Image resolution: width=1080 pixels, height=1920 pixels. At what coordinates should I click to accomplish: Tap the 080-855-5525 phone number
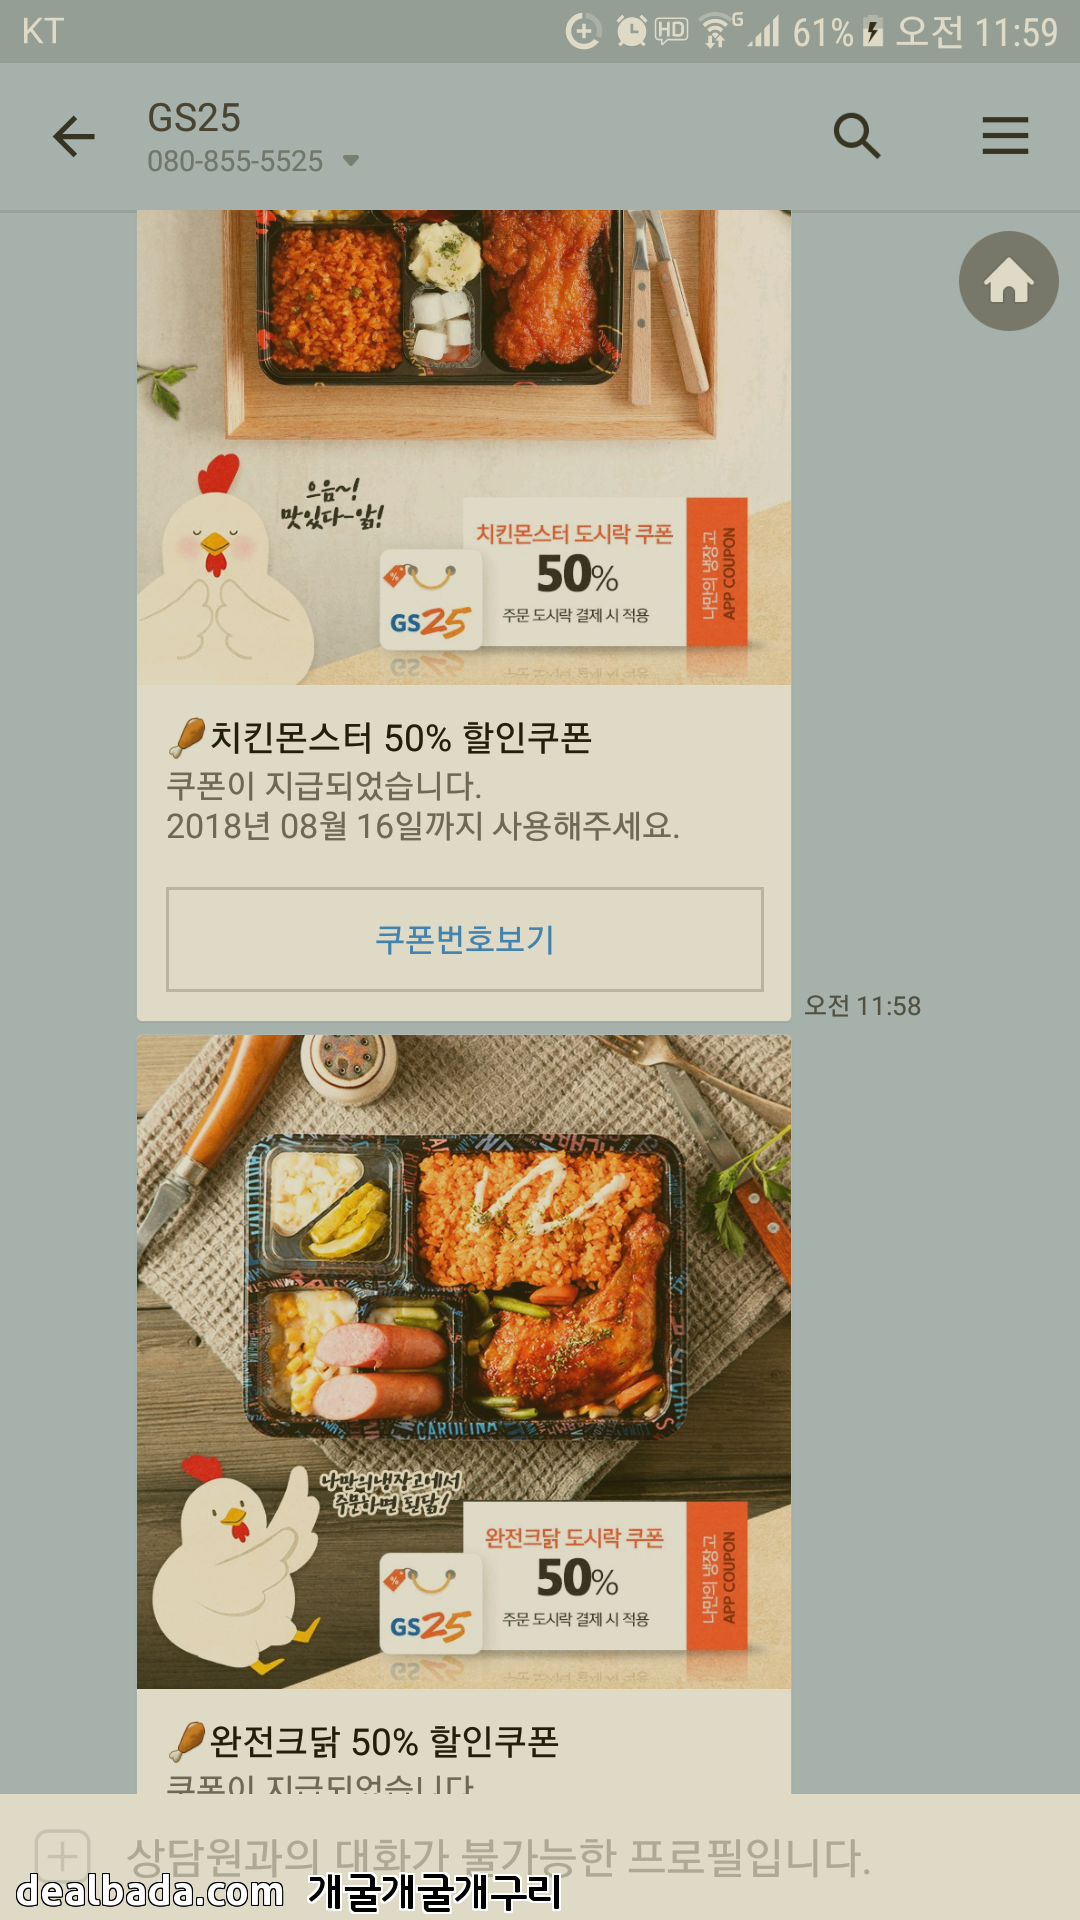click(x=235, y=161)
